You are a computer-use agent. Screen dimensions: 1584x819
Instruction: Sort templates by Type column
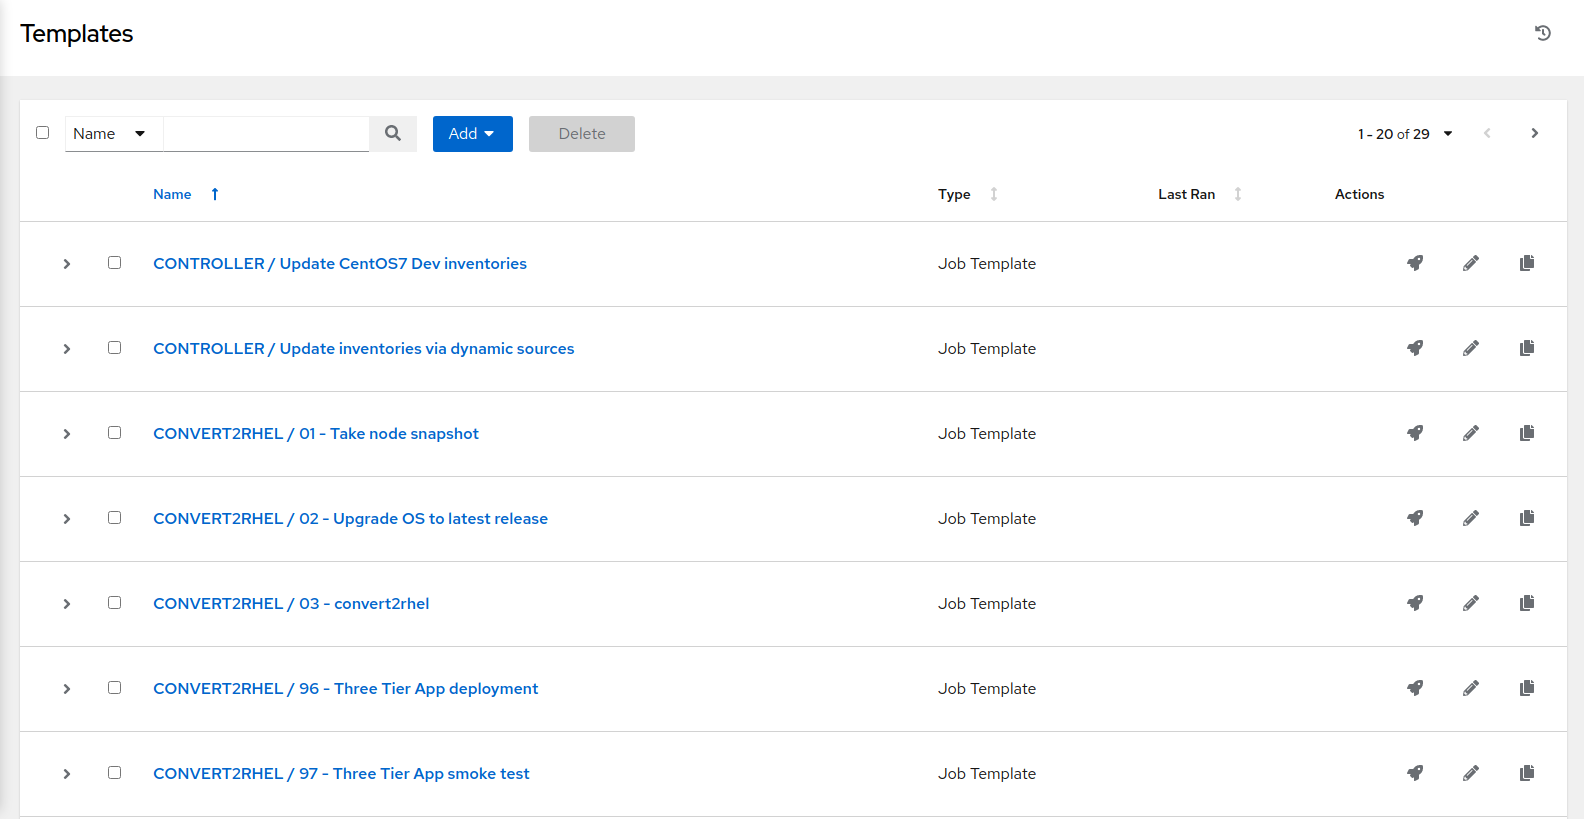(967, 194)
